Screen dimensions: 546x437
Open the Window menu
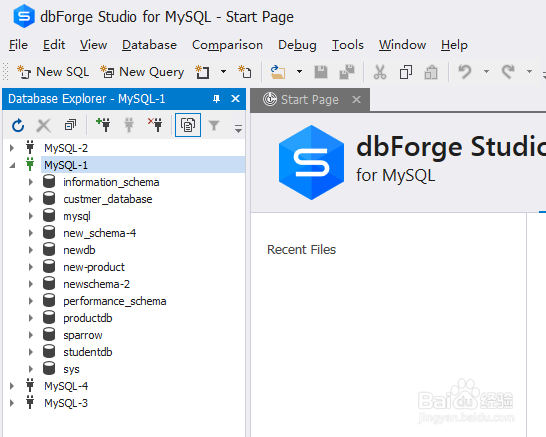[x=402, y=45]
